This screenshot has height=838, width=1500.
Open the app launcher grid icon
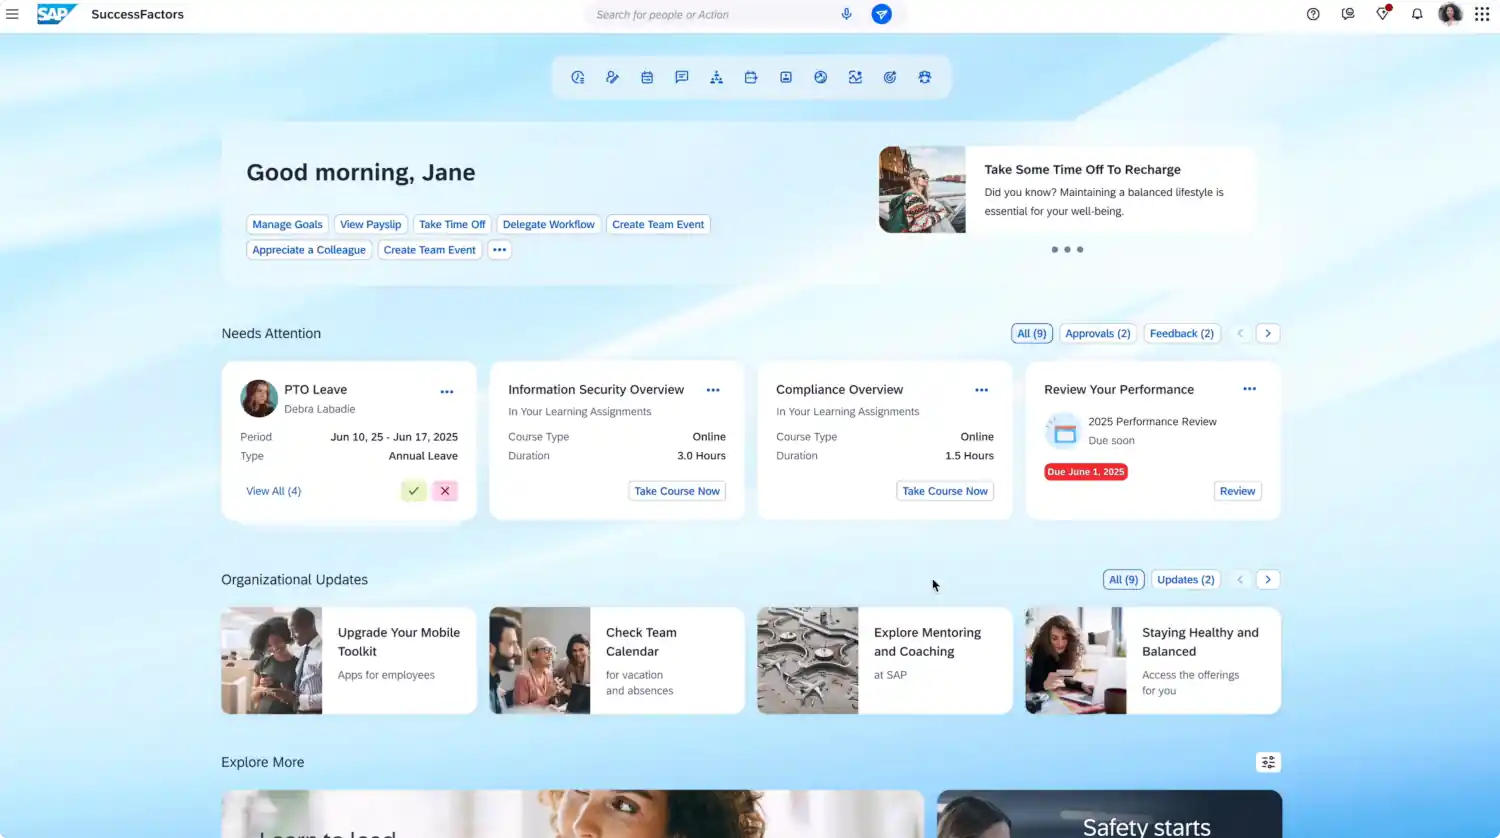point(1481,14)
